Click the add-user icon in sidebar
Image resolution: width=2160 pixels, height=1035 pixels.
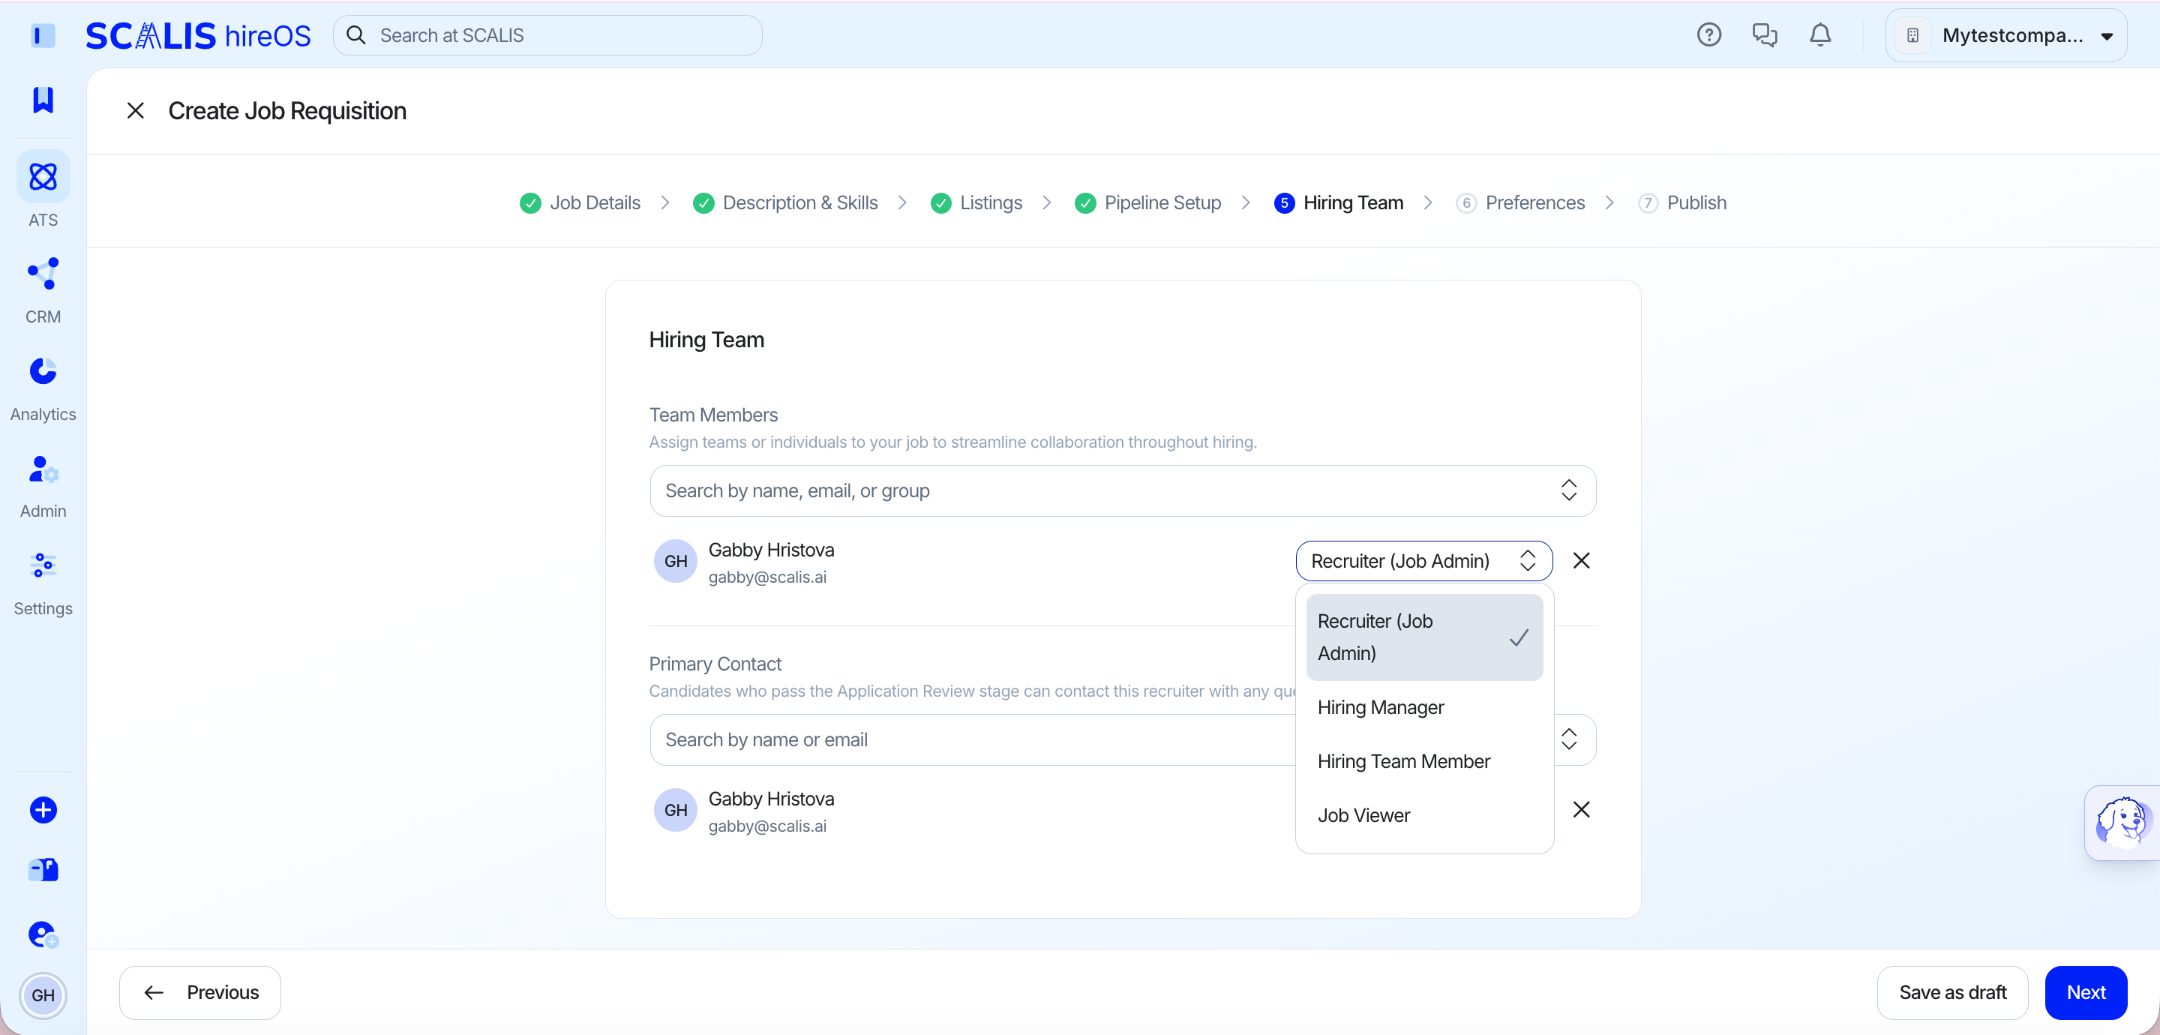(x=43, y=935)
